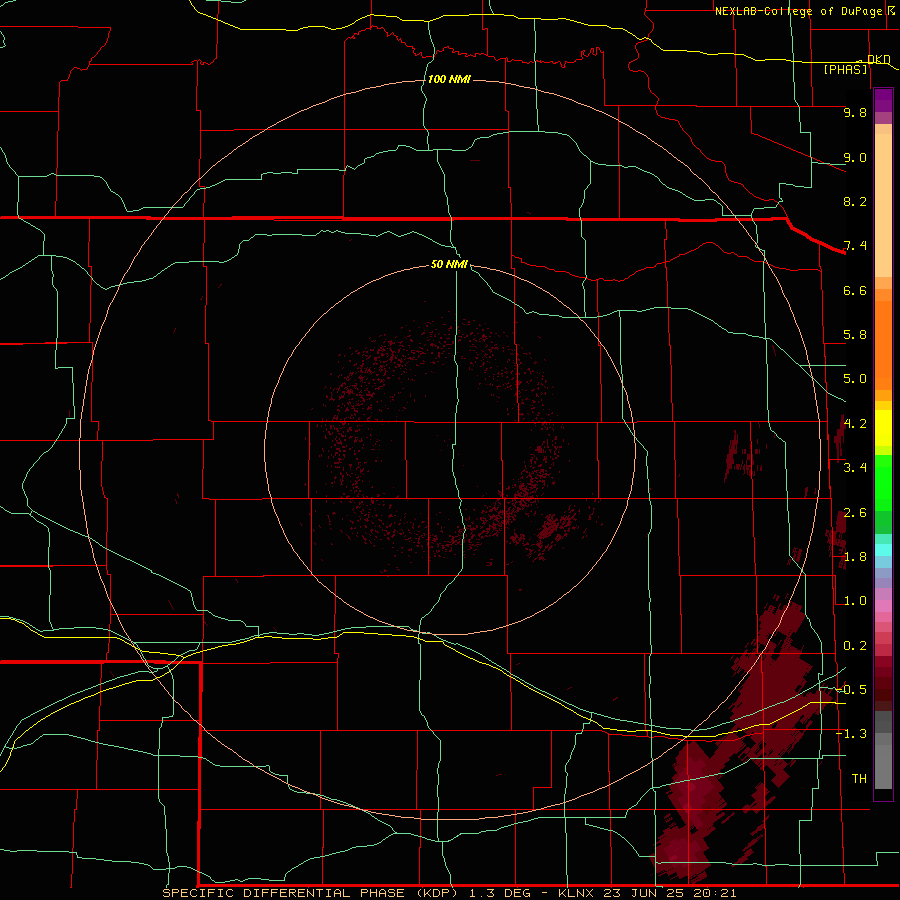Click the 1.0 value on the color scale
Screen dimensions: 900x900
855,601
